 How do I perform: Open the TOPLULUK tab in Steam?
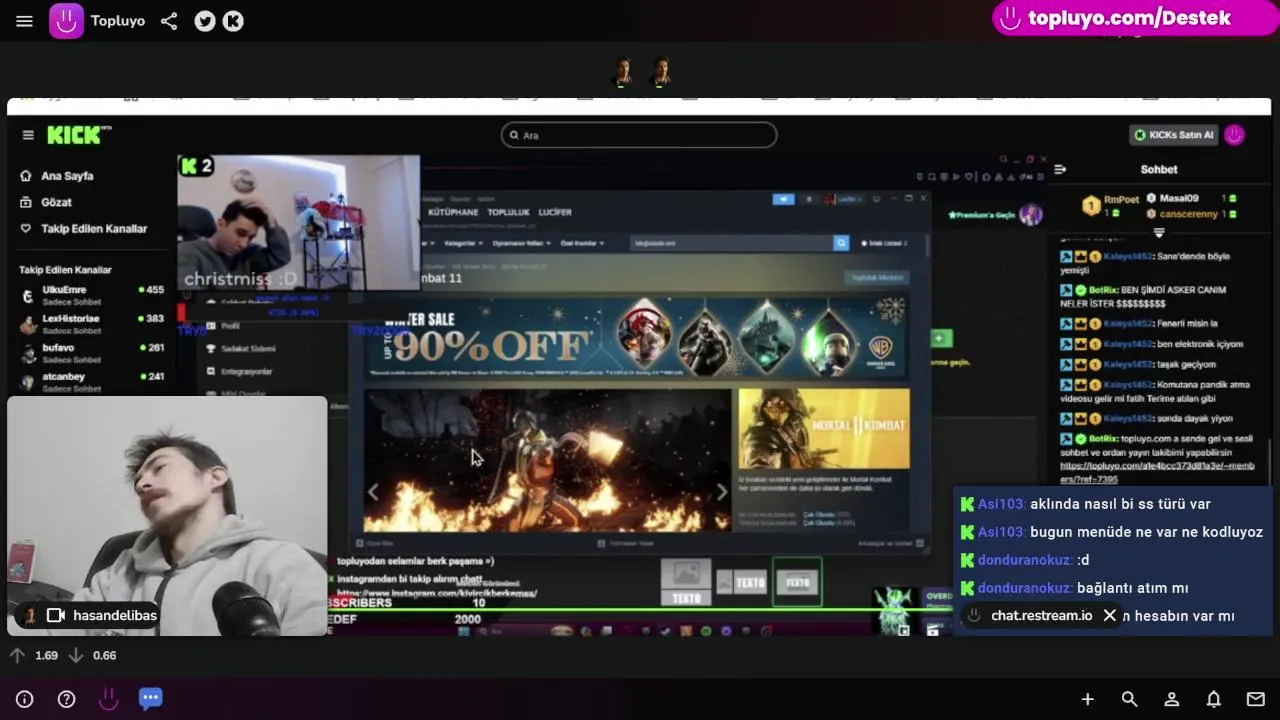pos(508,212)
